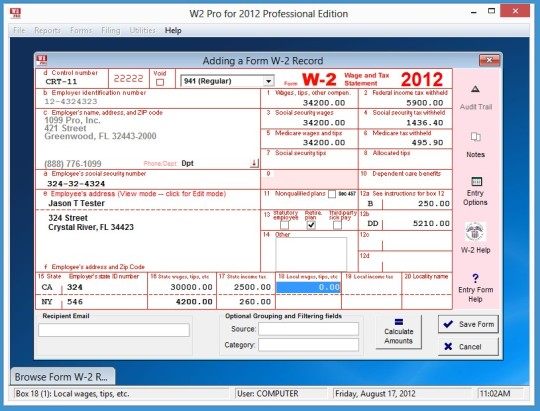The width and height of the screenshot is (540, 411).
Task: Uncheck the Retirement plan checkbox
Action: (311, 225)
